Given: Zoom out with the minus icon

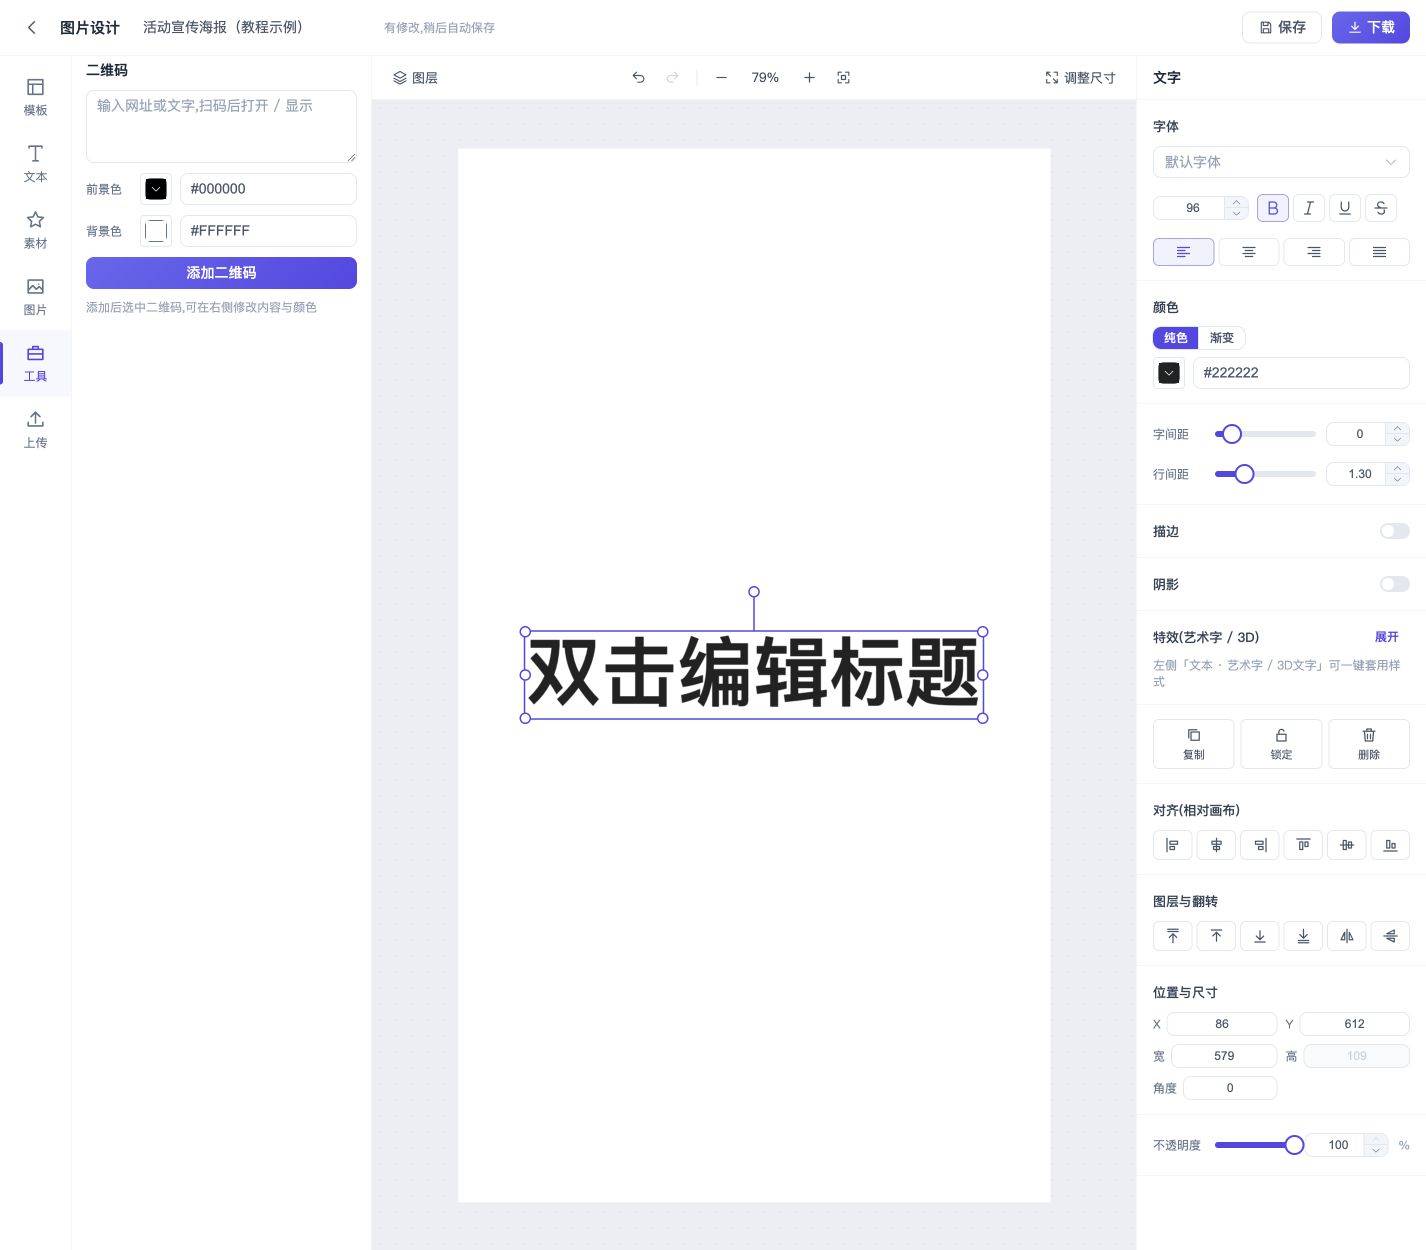Looking at the screenshot, I should pos(721,78).
